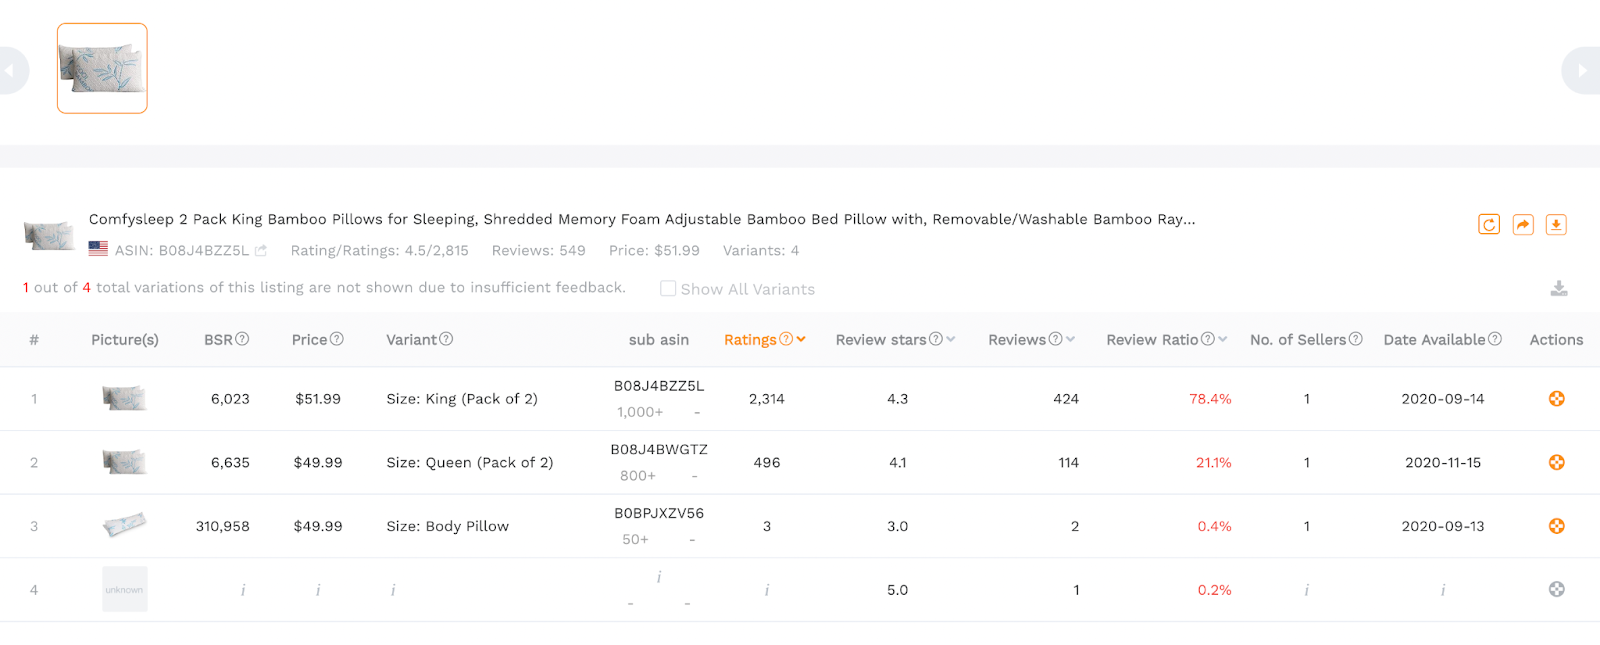Viewport: 1600px width, 645px height.
Task: Click review ratio value 78.4%
Action: pos(1210,399)
